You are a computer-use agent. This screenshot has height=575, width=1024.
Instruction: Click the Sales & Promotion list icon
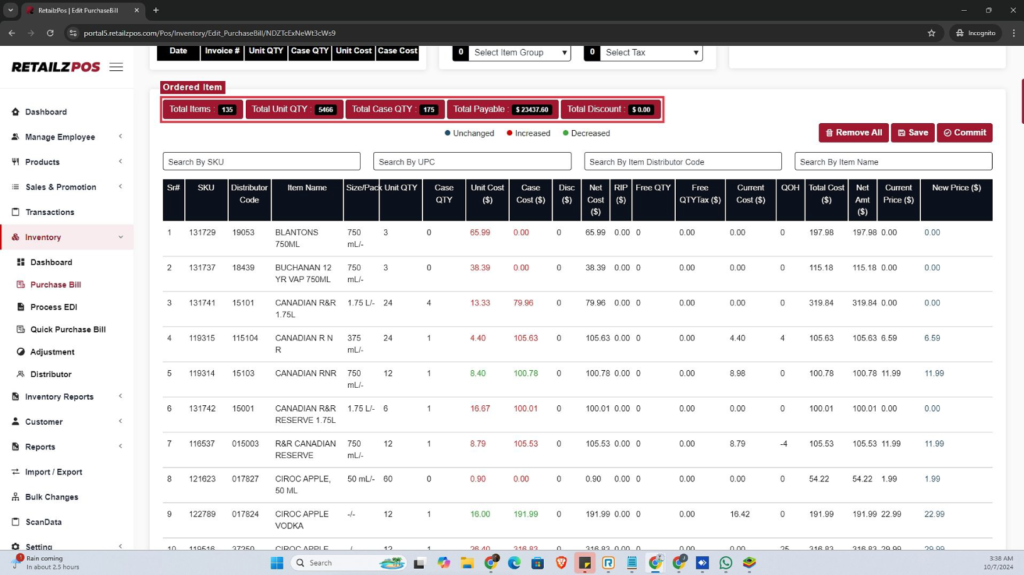click(x=16, y=187)
